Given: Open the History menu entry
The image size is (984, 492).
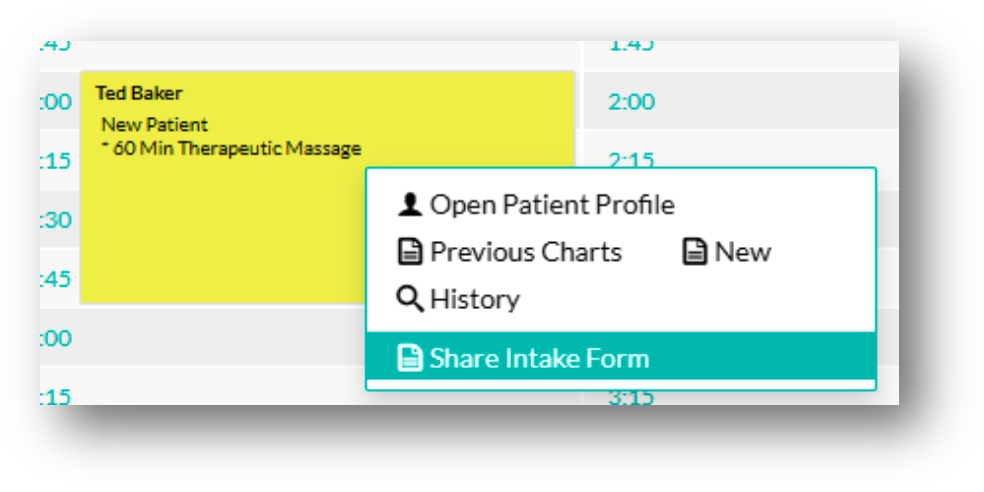Looking at the screenshot, I should 474,299.
